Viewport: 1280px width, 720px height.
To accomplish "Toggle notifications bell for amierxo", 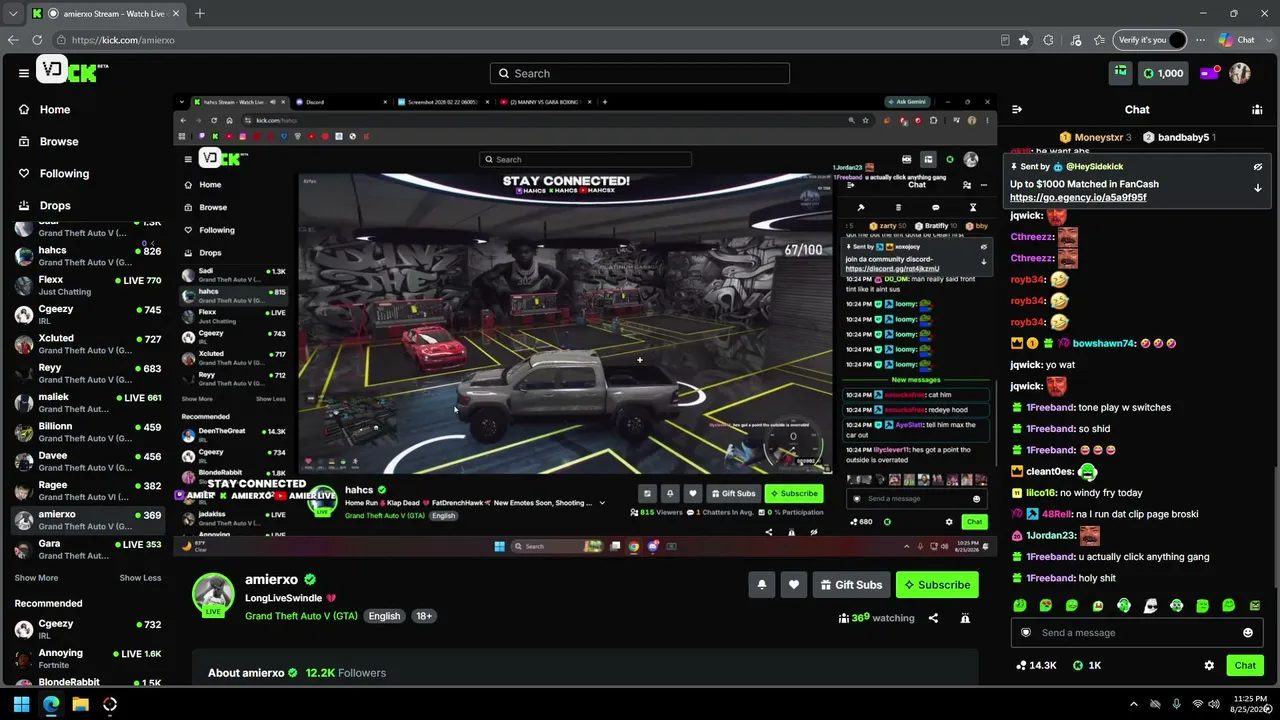I will pos(762,585).
